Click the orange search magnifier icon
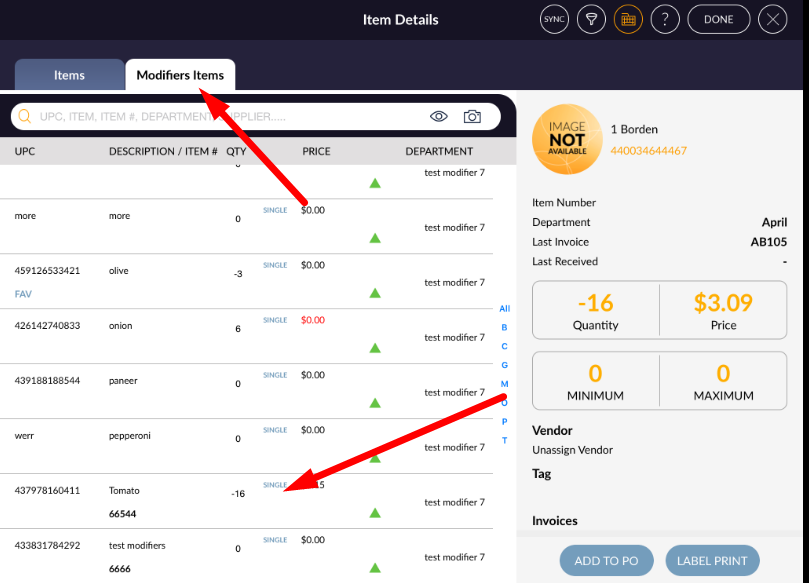The image size is (809, 583). 25,117
